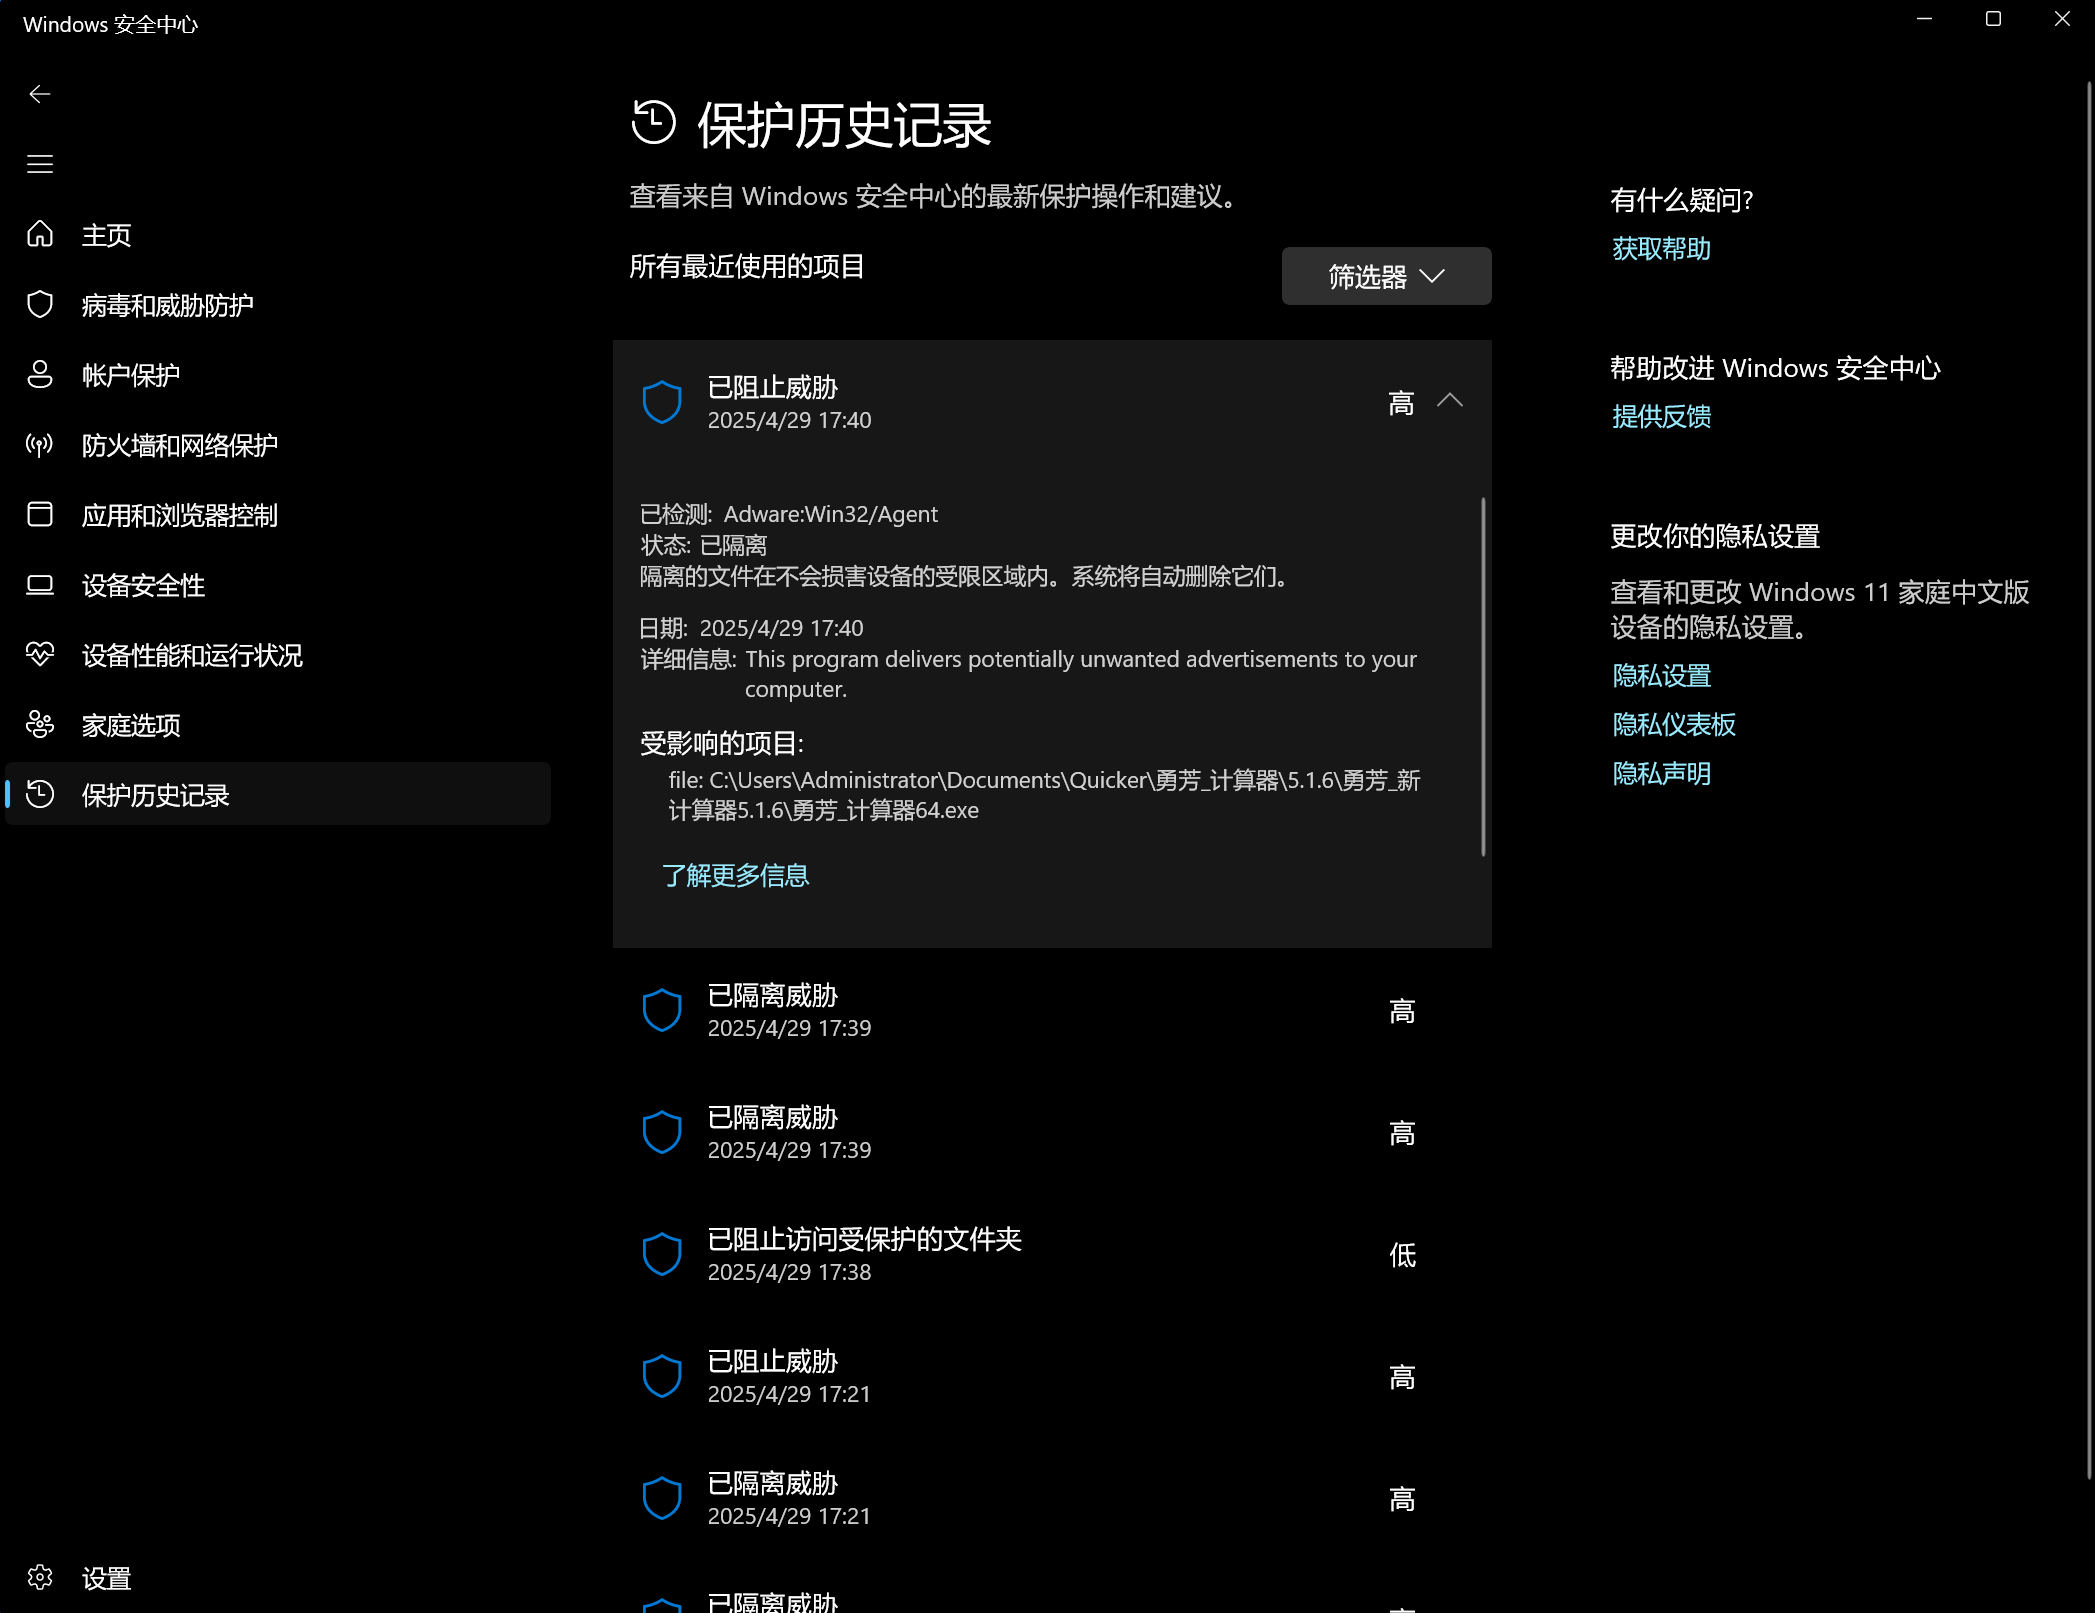This screenshot has height=1613, width=2095.
Task: Go to 帐户保护 section
Action: 278,374
